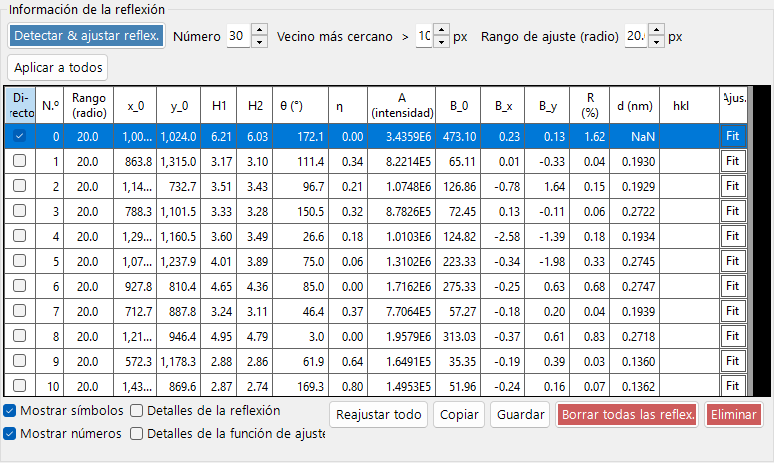The image size is (774, 463).
Task: Click Aplicar a todos button
Action: [x=58, y=68]
